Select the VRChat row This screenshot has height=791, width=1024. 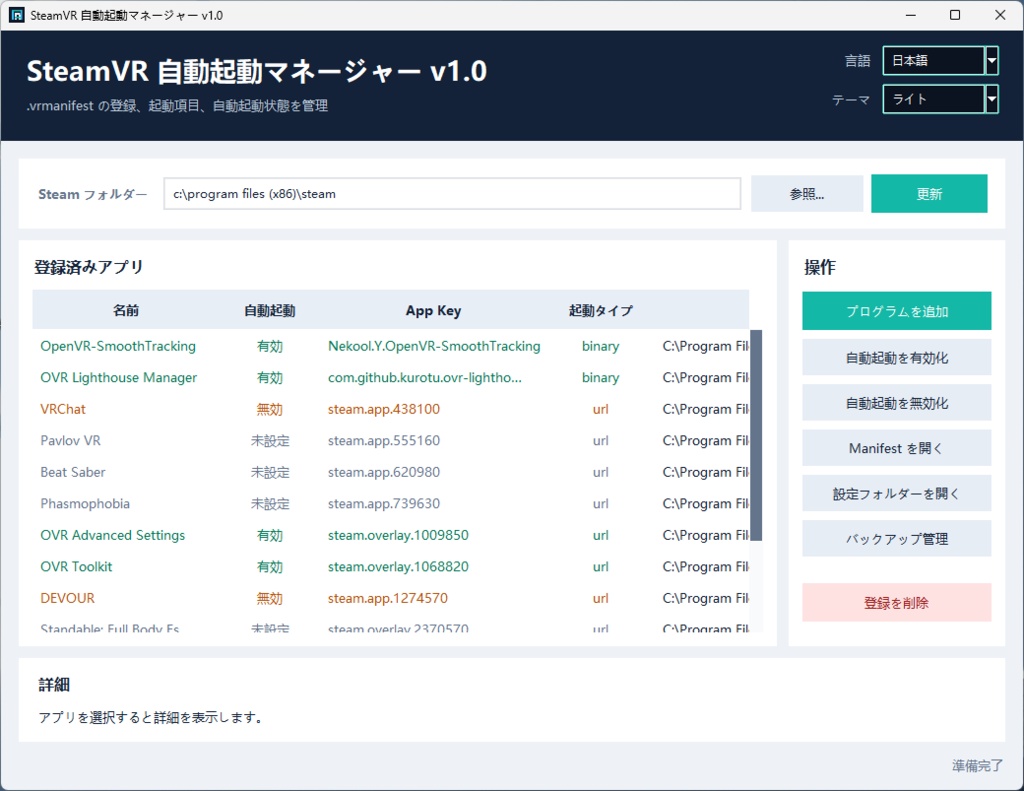click(x=391, y=410)
